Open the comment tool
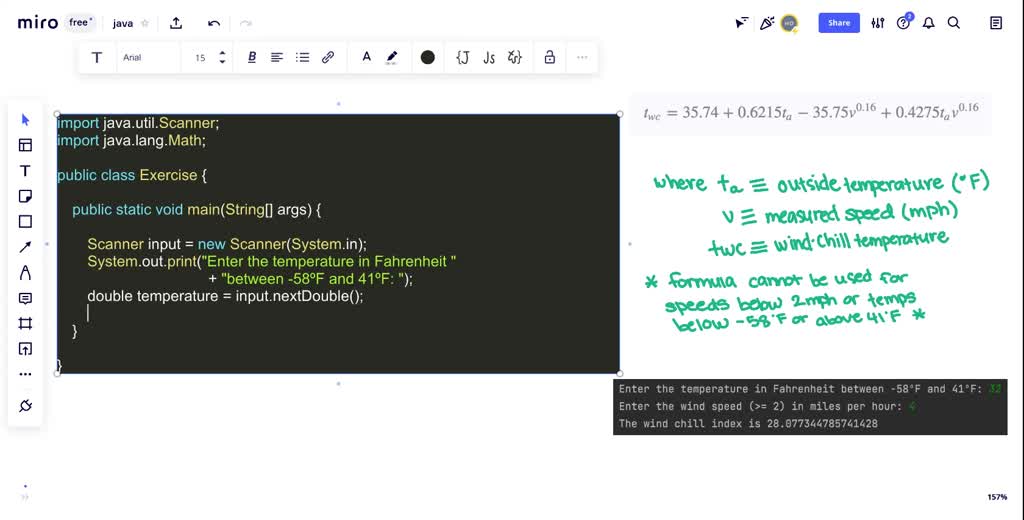 tap(25, 298)
